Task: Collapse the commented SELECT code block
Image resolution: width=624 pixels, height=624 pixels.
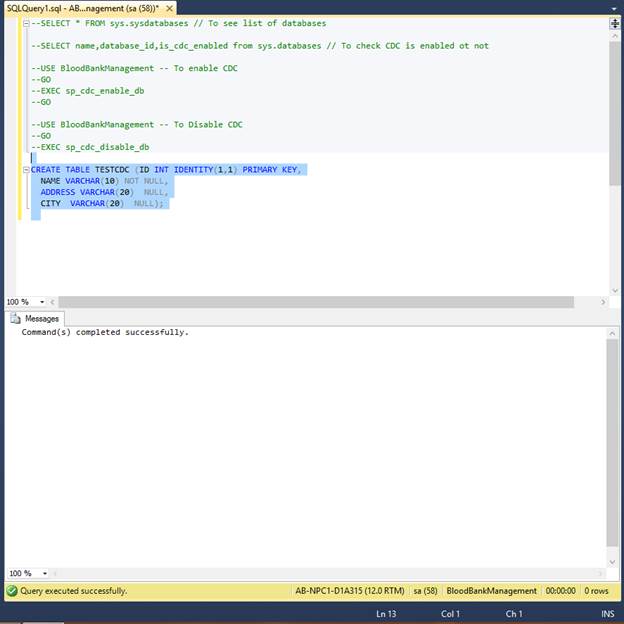Action: click(26, 23)
